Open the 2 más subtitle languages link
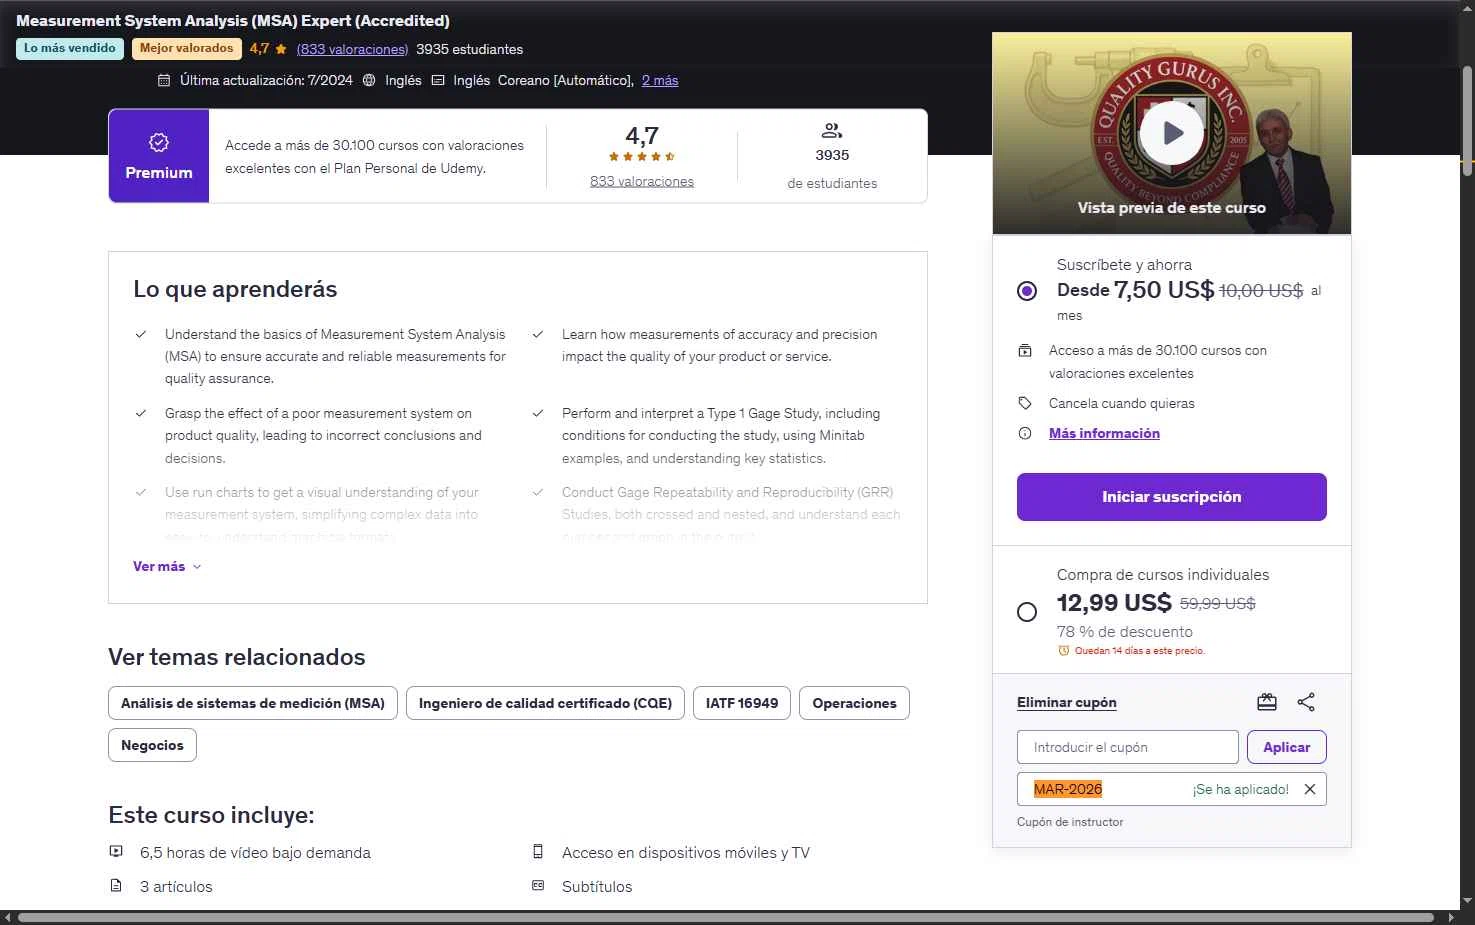This screenshot has height=925, width=1475. pos(660,80)
